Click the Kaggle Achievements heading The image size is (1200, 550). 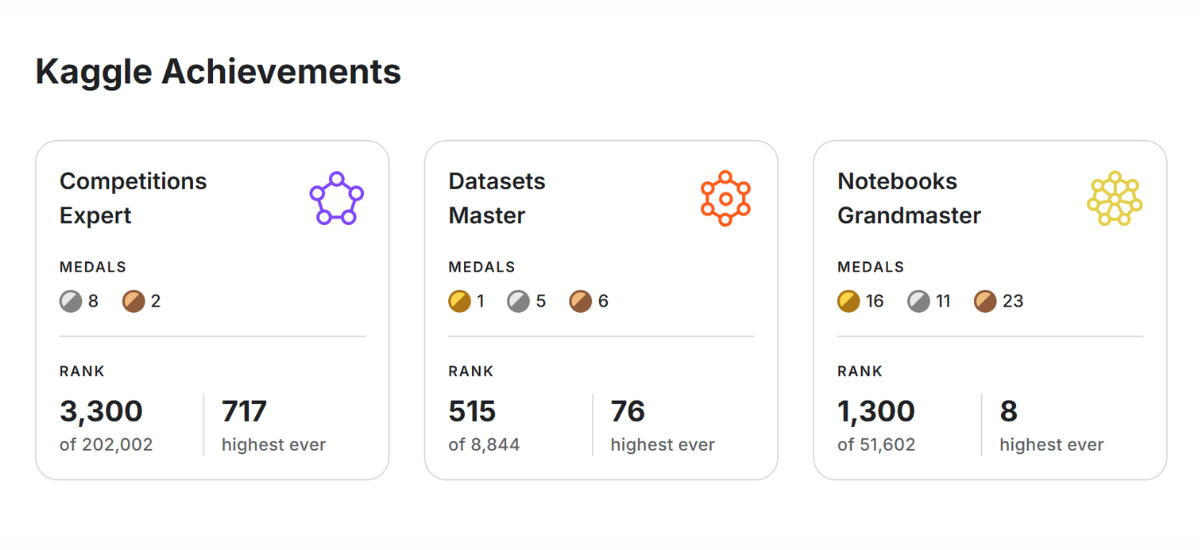pyautogui.click(x=218, y=72)
